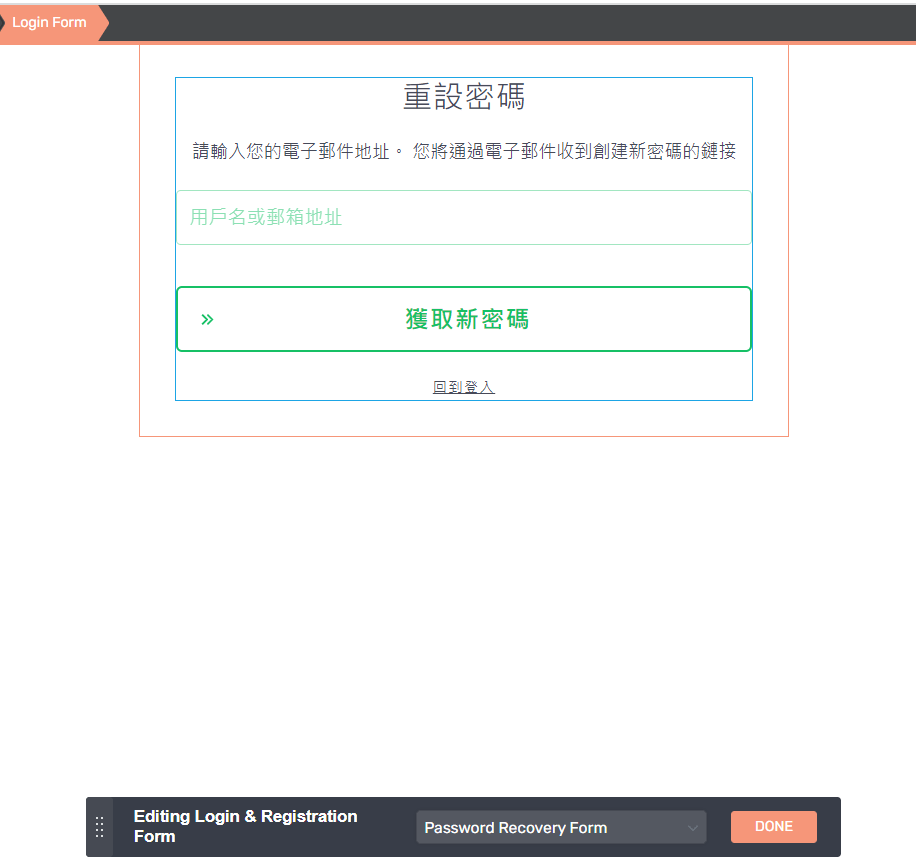
Task: Click the Editing Login & Registration Form label
Action: [245, 826]
